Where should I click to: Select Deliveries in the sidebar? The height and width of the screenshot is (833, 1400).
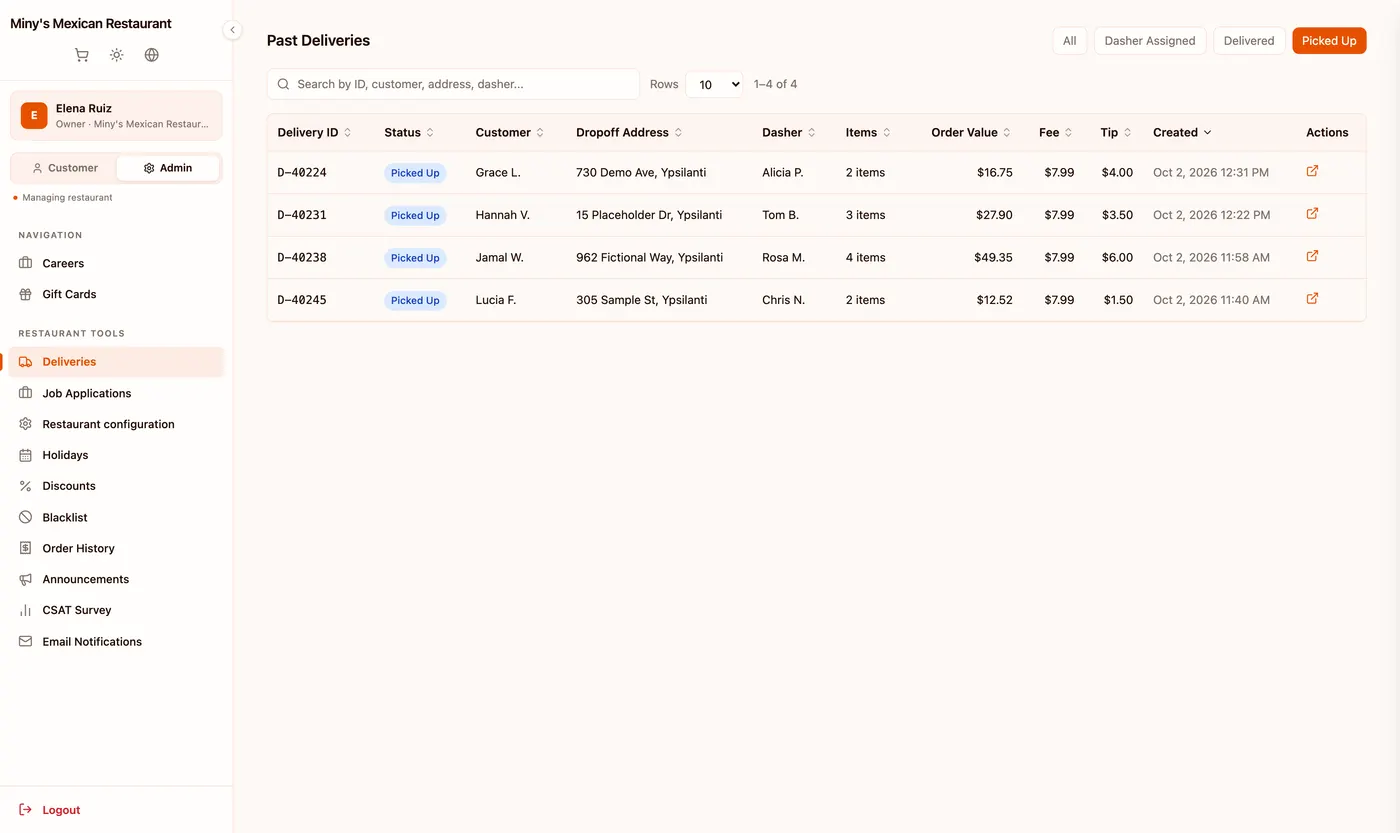click(x=116, y=362)
